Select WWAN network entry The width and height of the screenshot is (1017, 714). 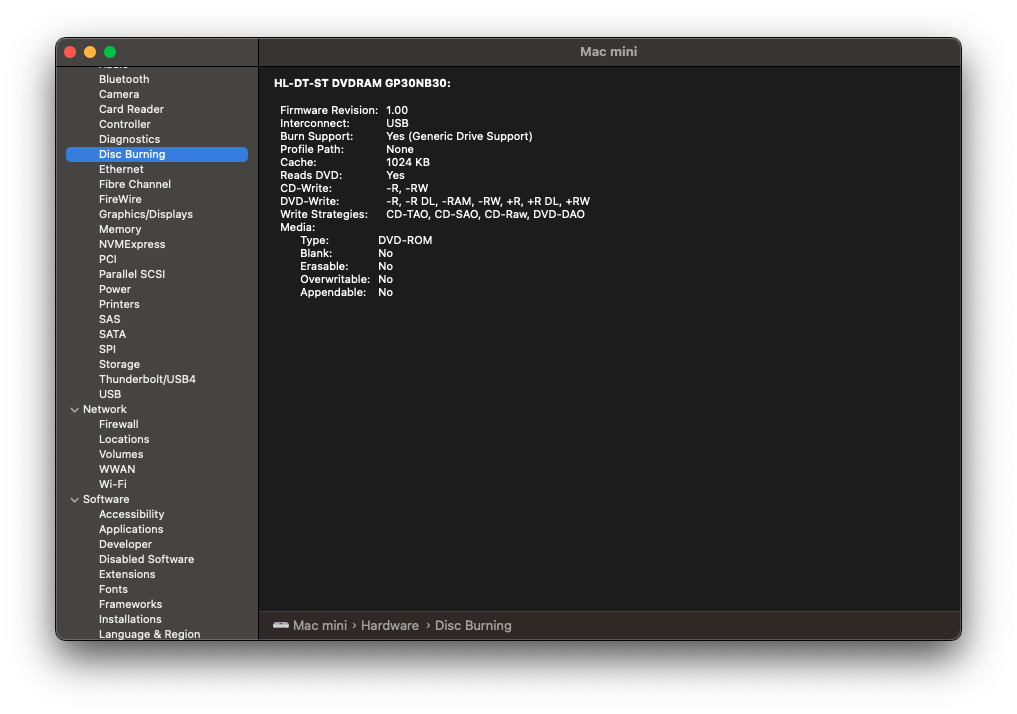[117, 469]
